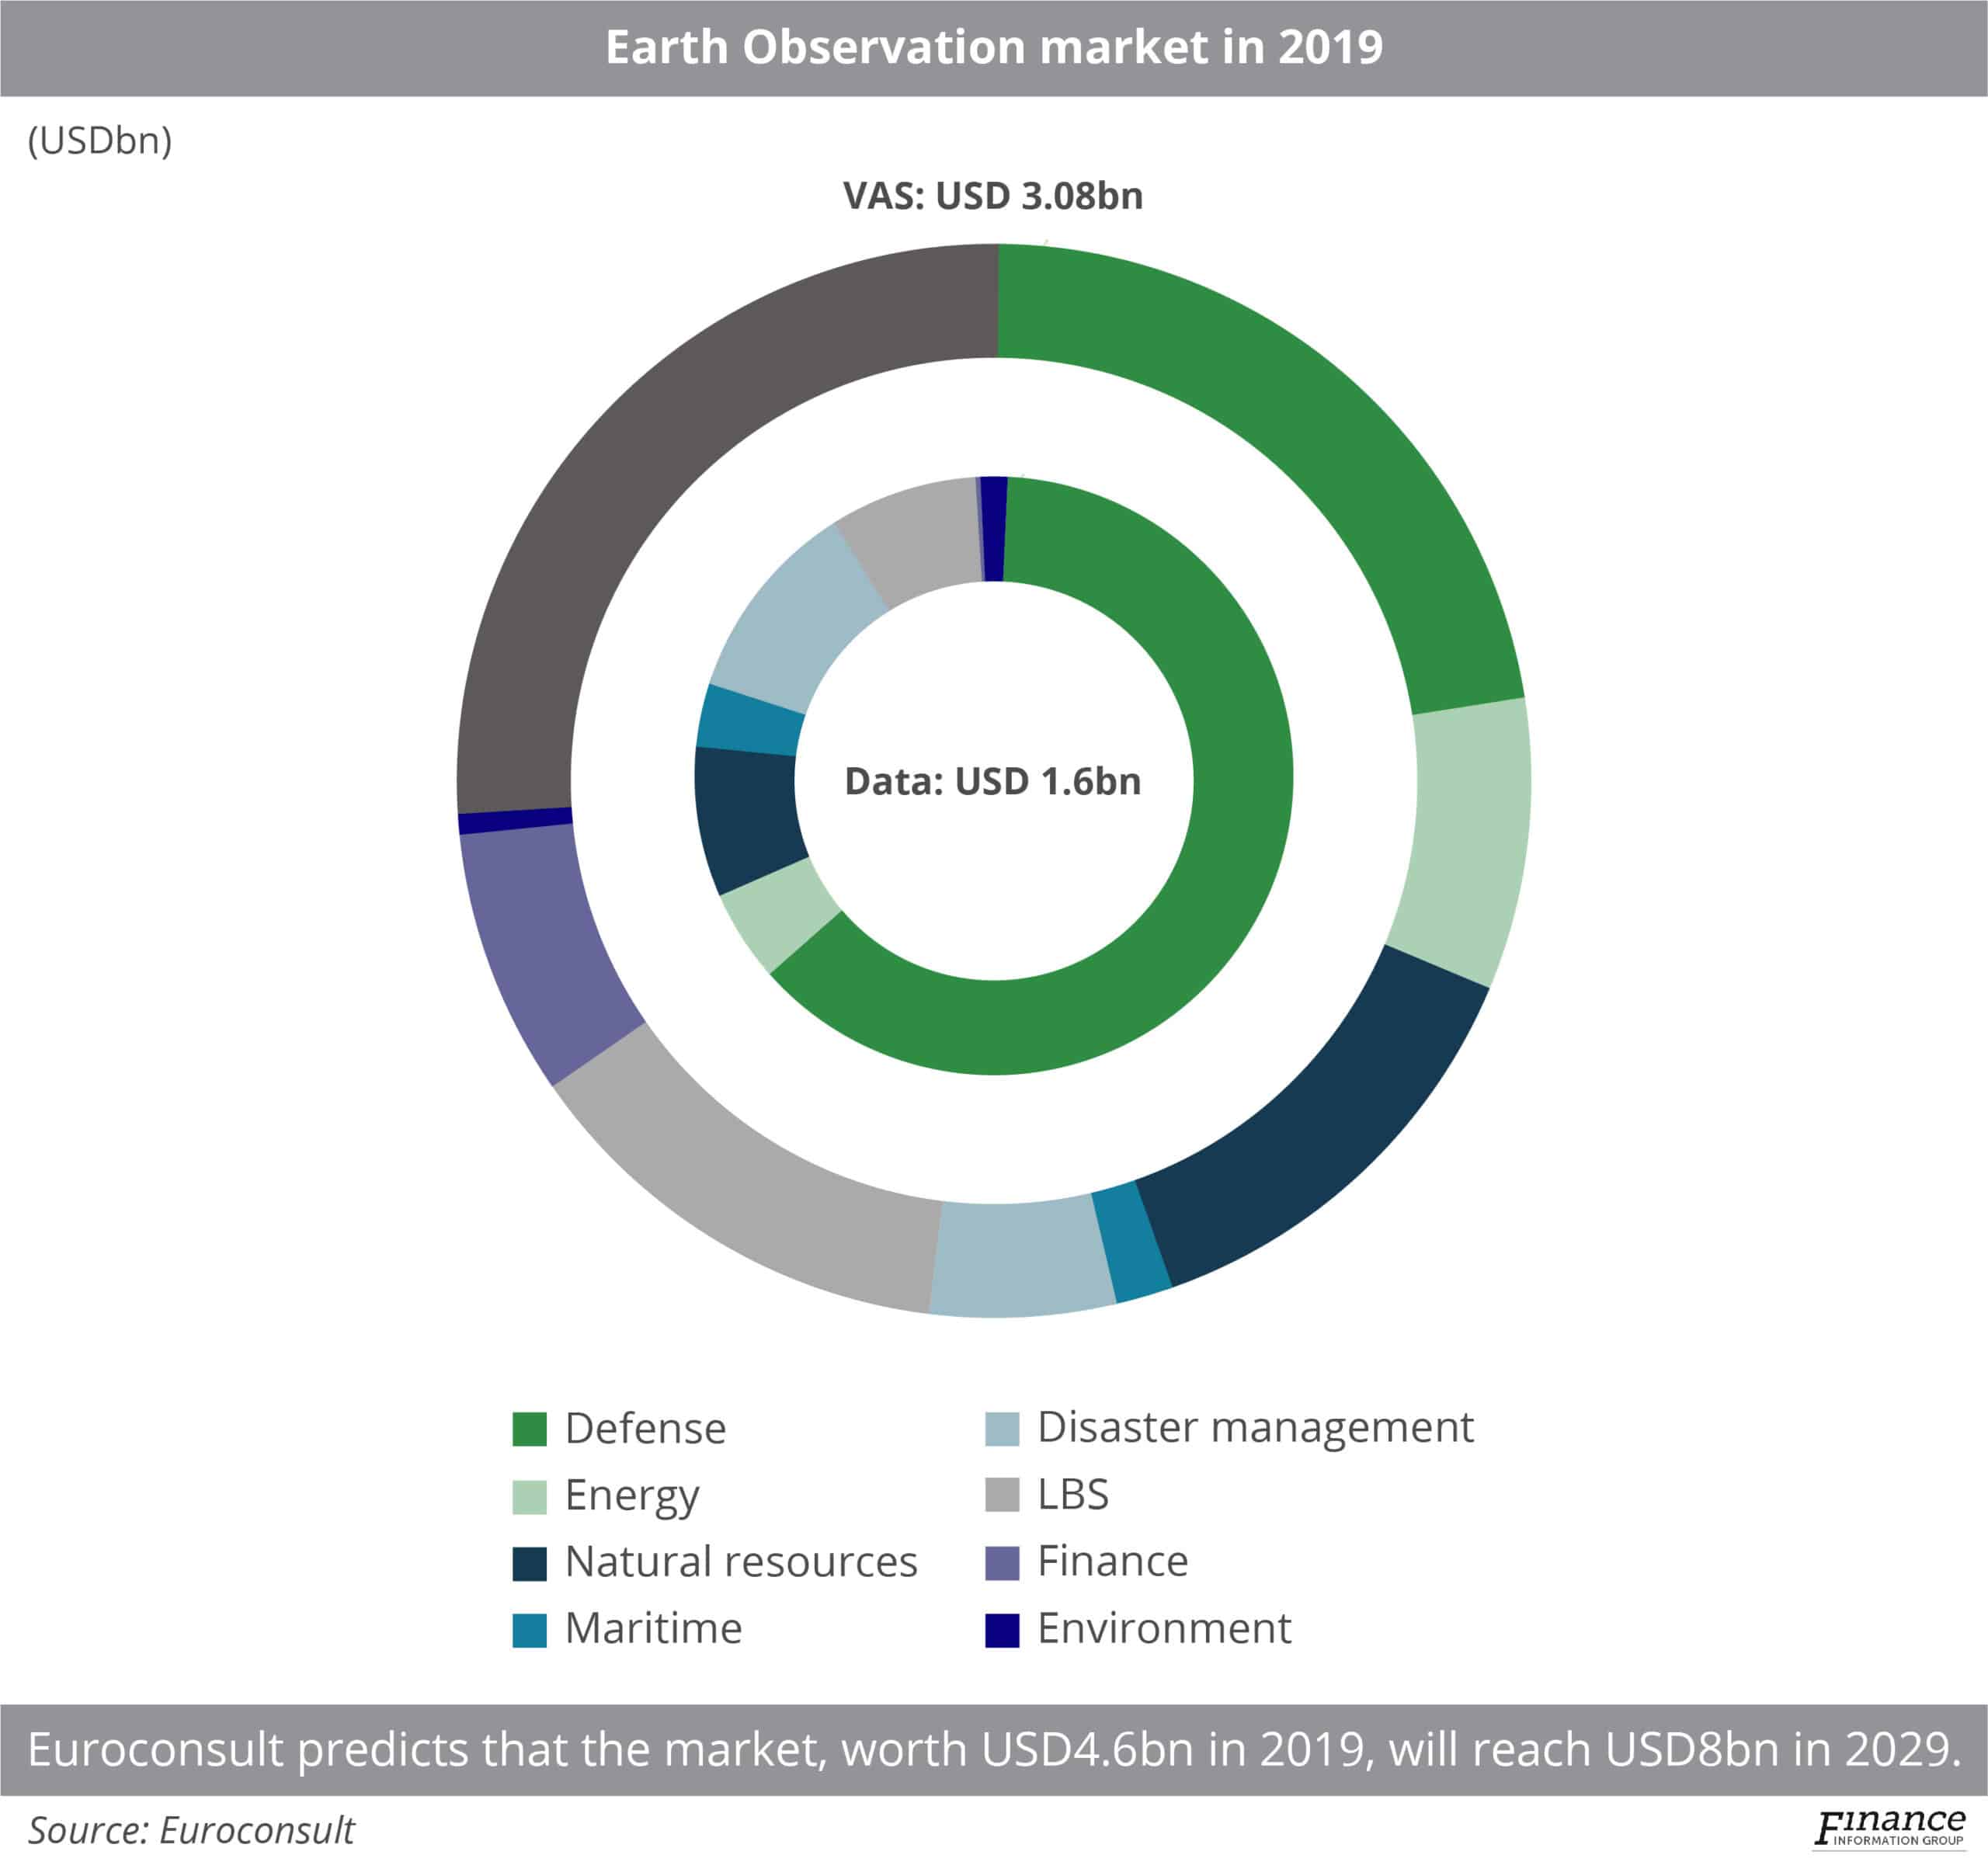Click the dark blue Natural resources legend swatch
The width and height of the screenshot is (1988, 1862).
pos(530,1562)
